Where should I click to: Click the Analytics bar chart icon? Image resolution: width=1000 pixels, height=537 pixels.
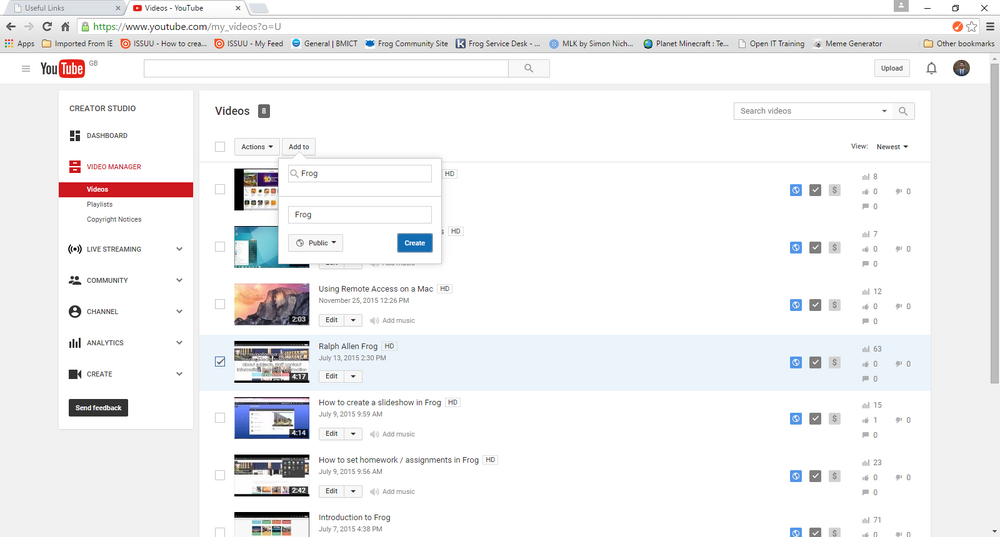tap(75, 342)
